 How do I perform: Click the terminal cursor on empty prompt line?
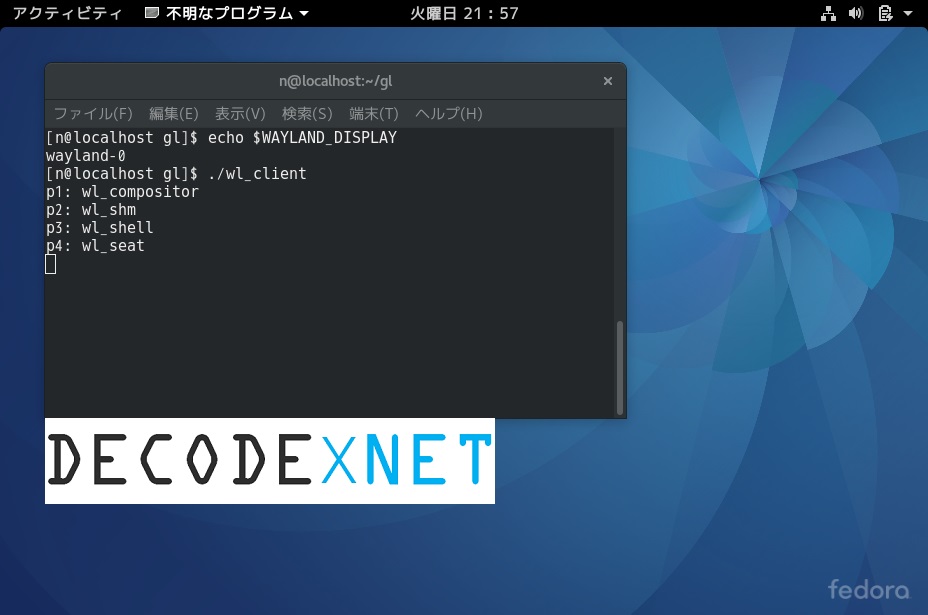point(51,264)
